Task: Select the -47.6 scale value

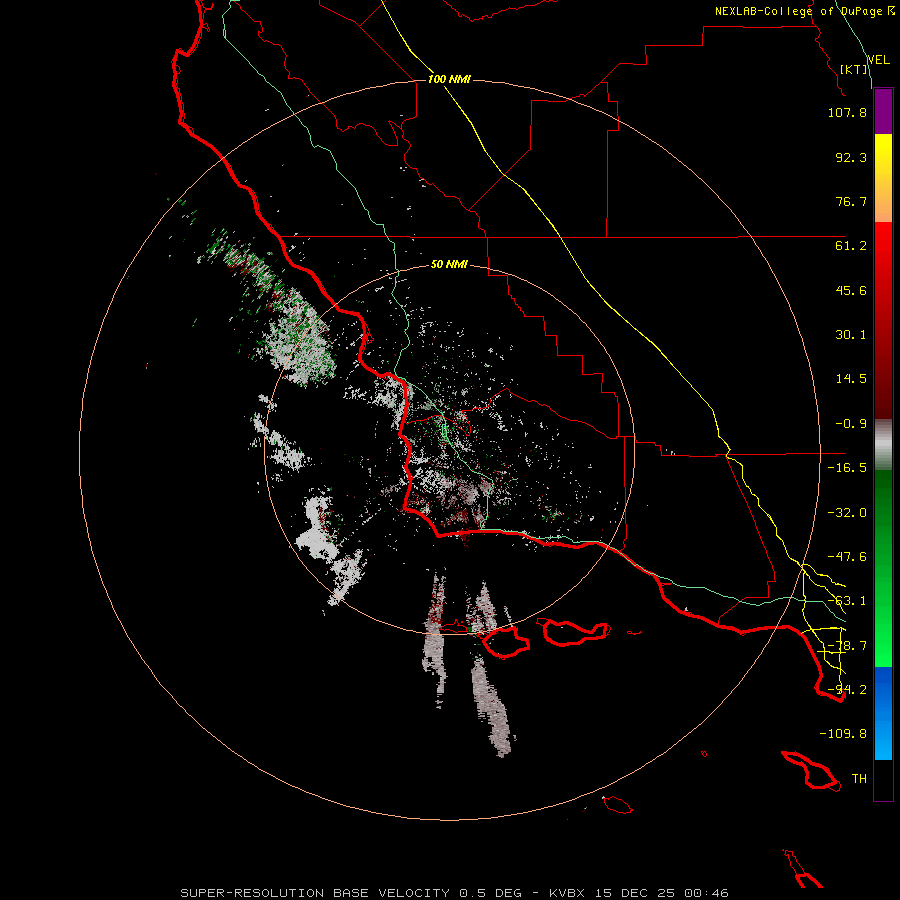Action: 847,557
